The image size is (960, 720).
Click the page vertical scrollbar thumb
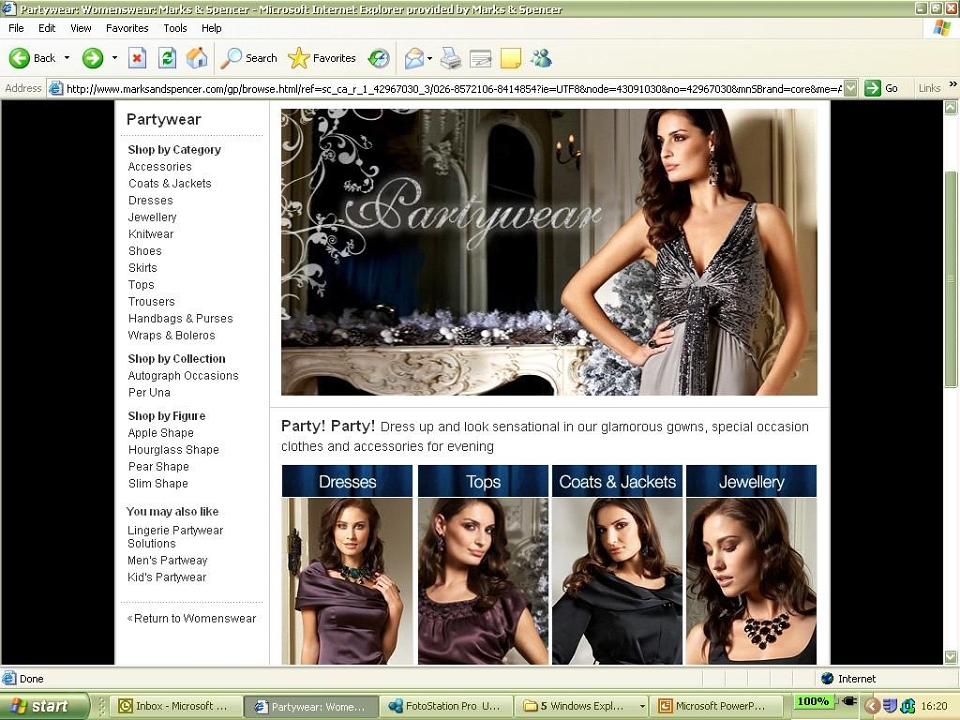950,279
